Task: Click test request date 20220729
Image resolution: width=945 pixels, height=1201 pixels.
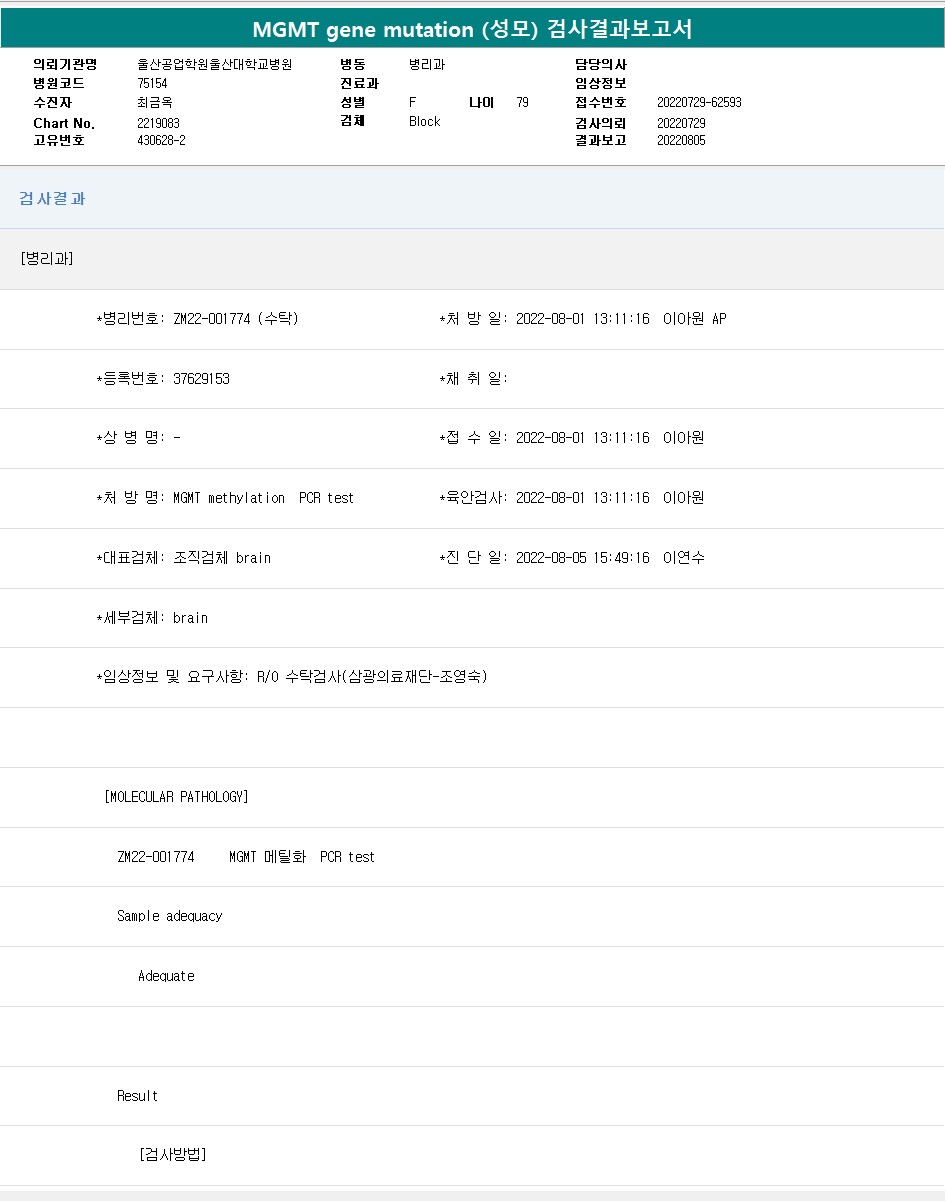Action: [x=681, y=123]
